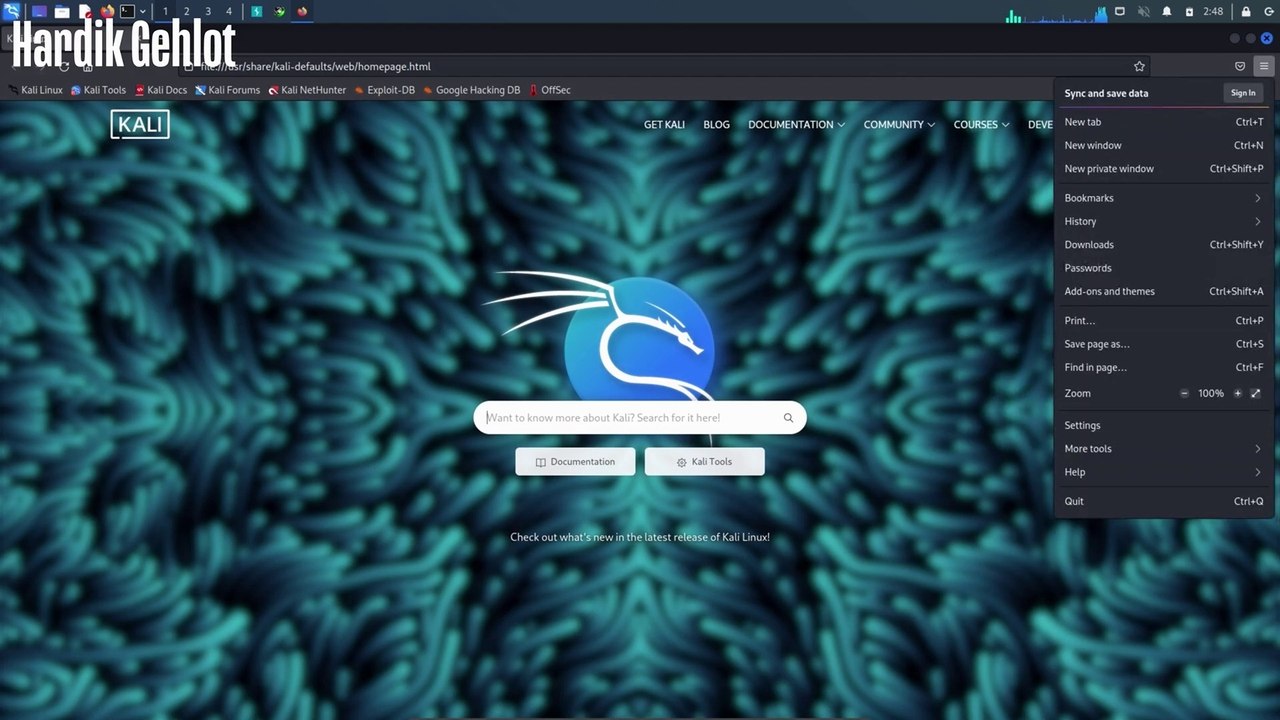Click the magnifier icon in Kali search box
1280x720 pixels.
click(x=788, y=418)
